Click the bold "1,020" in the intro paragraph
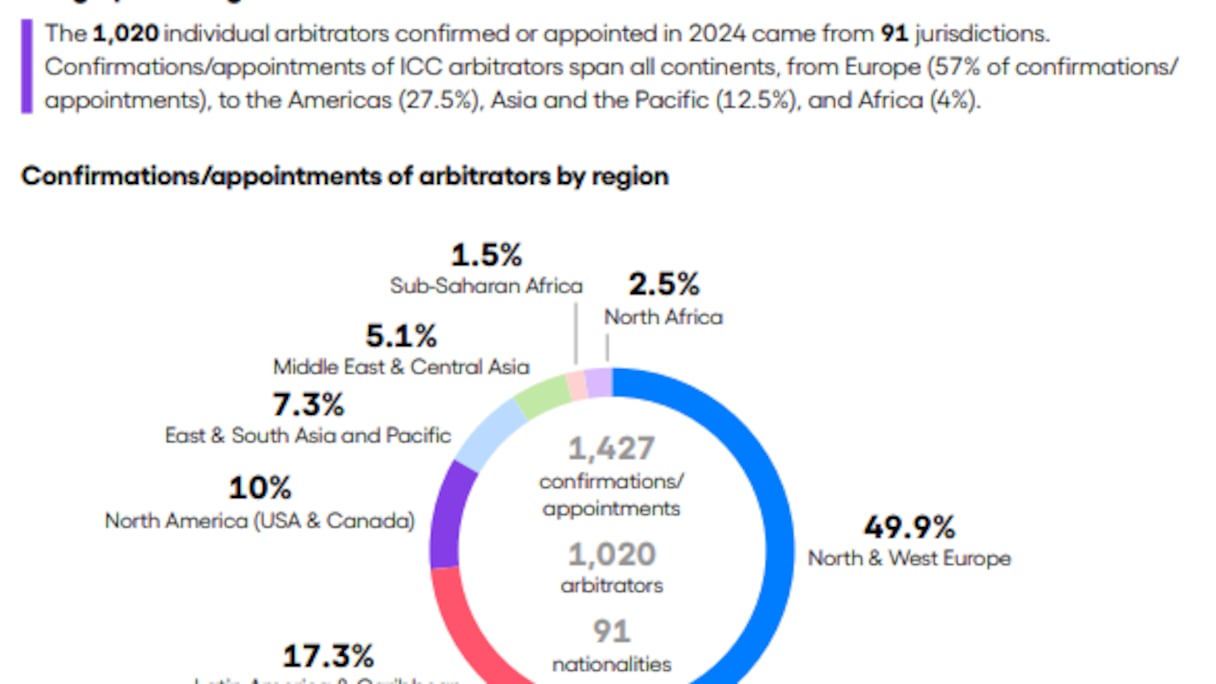This screenshot has height=684, width=1216. coord(124,33)
